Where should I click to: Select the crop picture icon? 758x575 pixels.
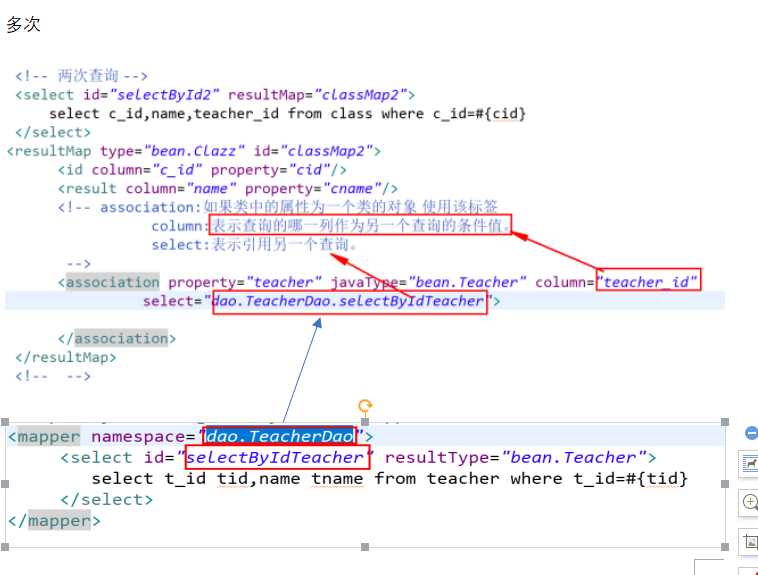pos(749,542)
